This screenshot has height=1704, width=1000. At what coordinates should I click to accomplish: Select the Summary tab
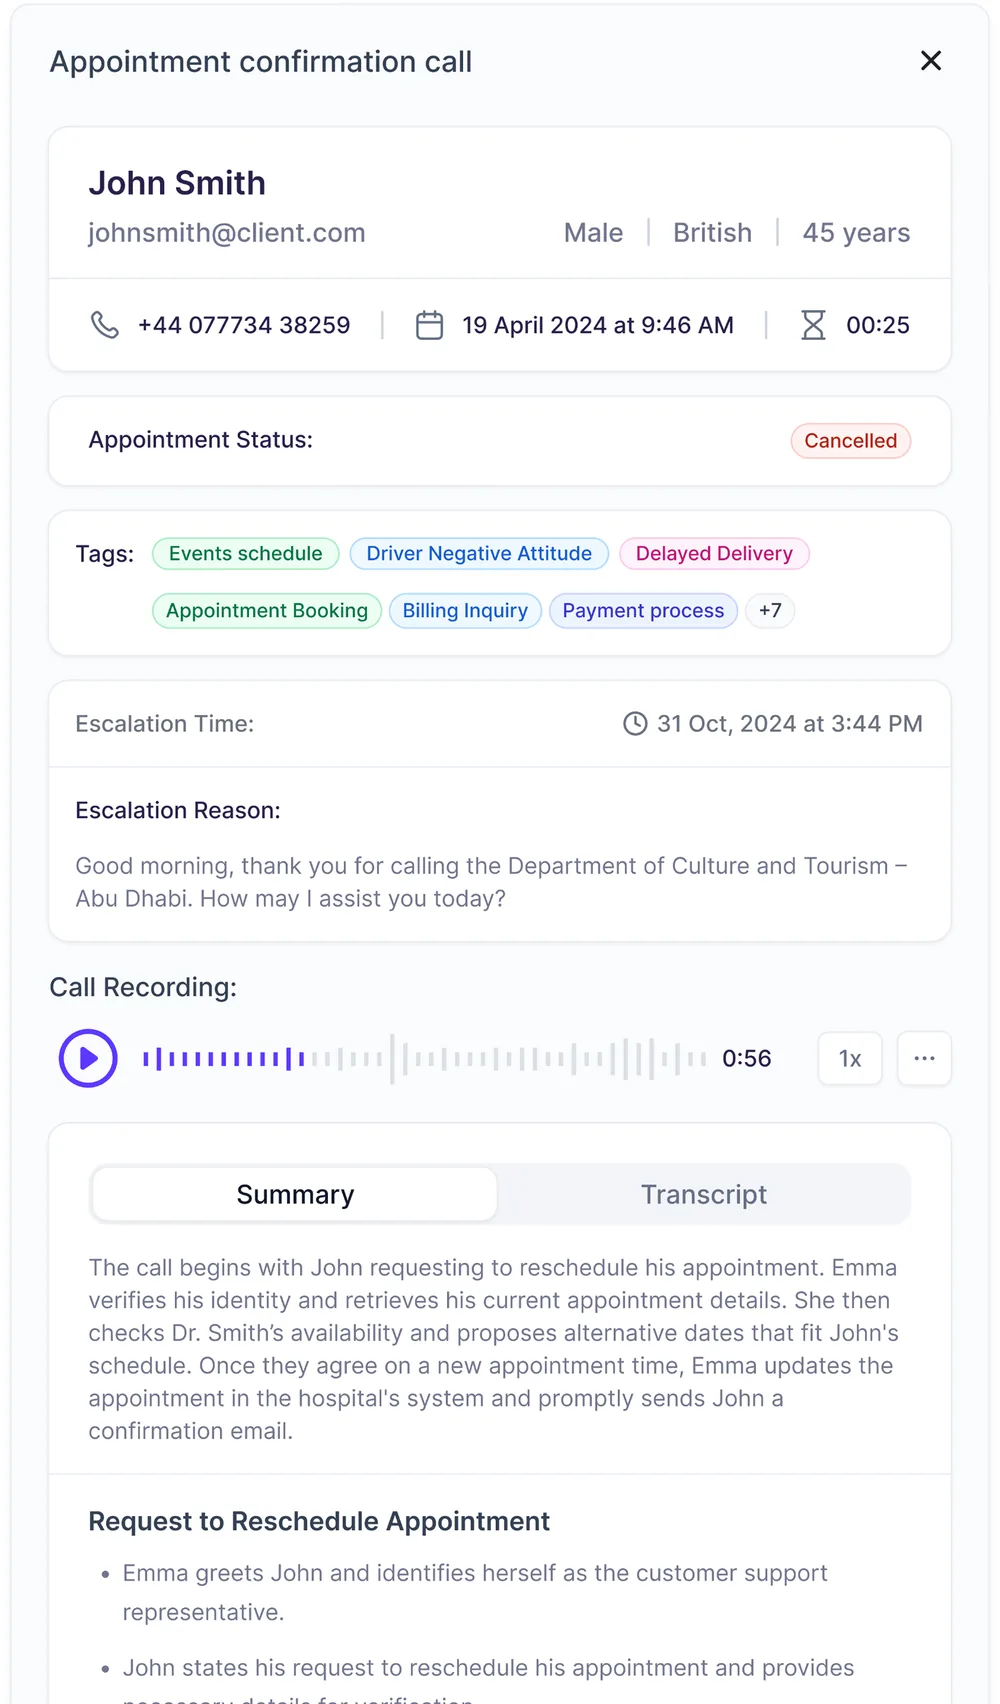[x=295, y=1194]
